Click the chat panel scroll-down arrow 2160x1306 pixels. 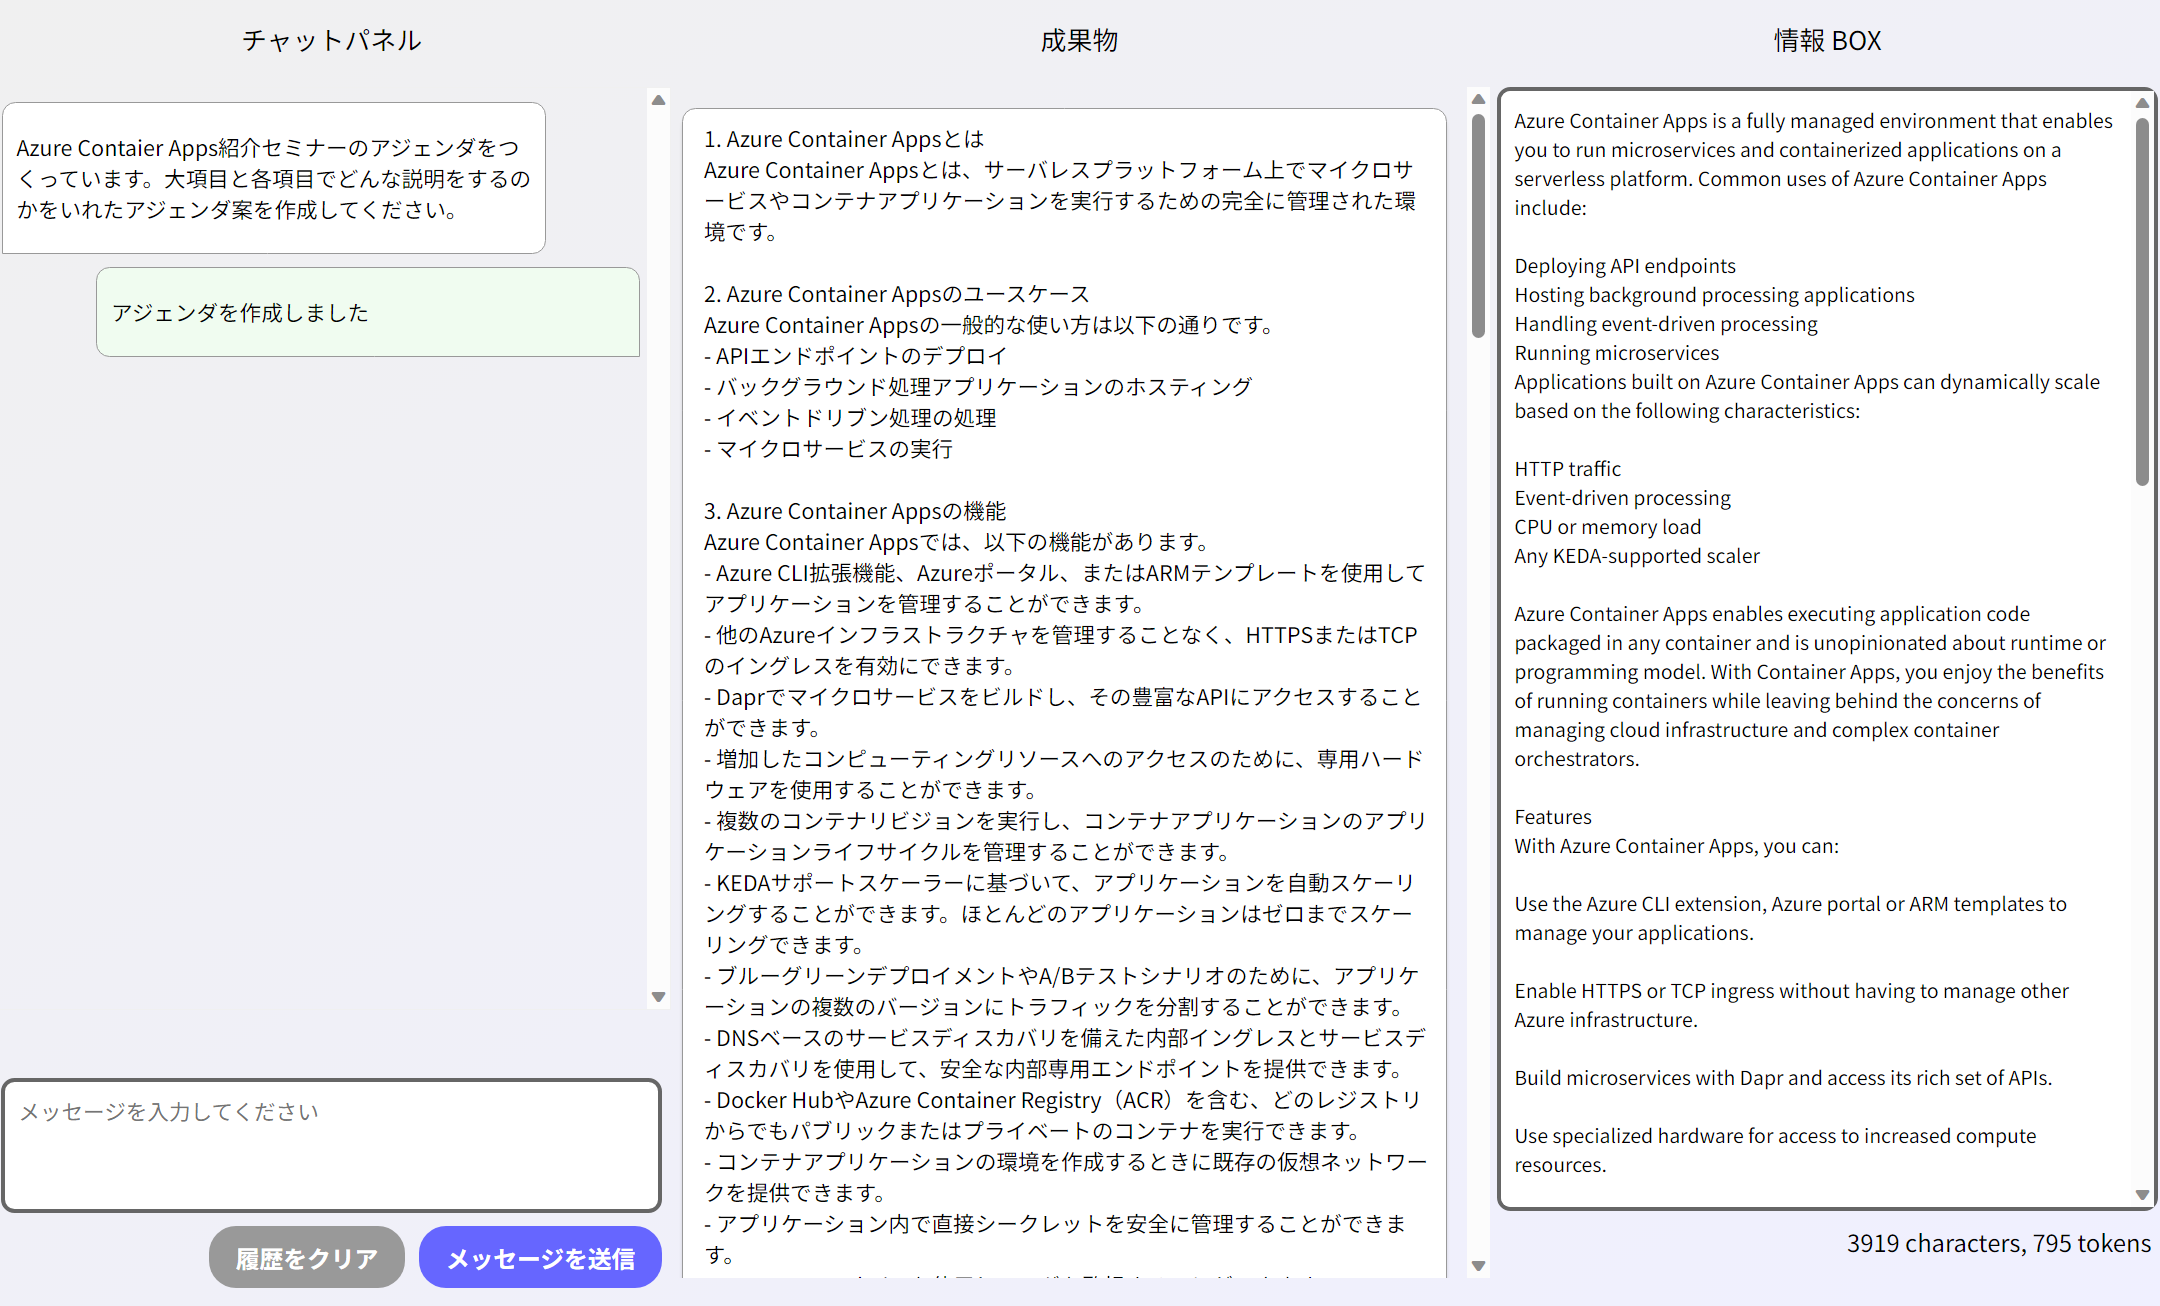click(x=658, y=996)
